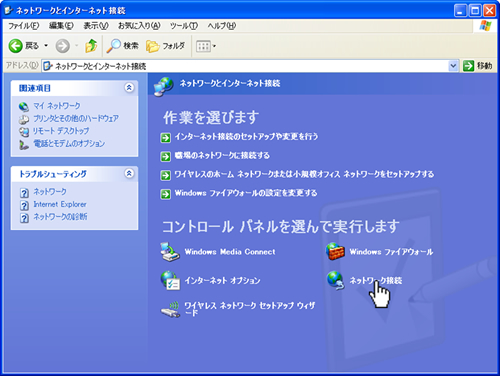Click arrow icon for internet connection setup task
The width and height of the screenshot is (500, 376).
(165, 137)
